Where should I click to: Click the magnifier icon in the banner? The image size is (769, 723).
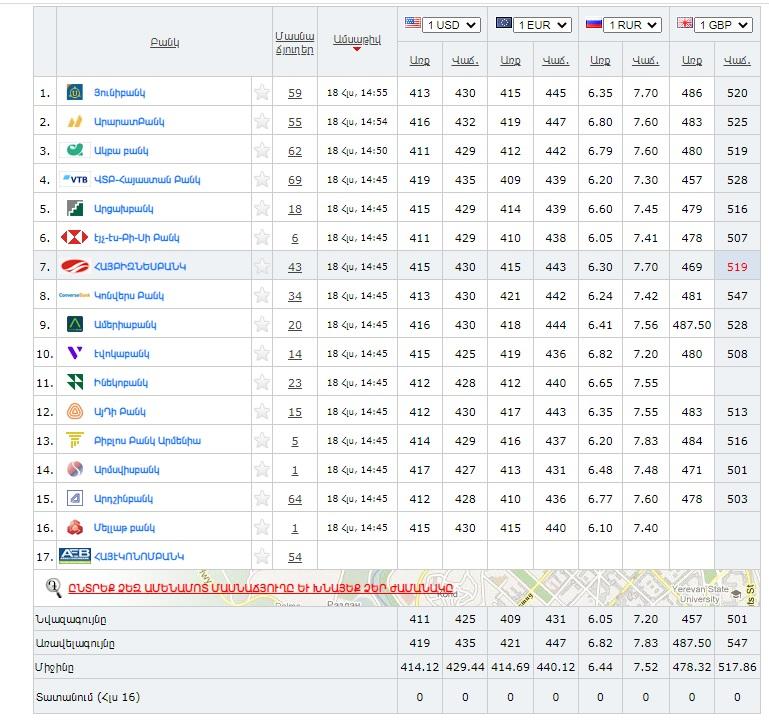click(x=55, y=588)
